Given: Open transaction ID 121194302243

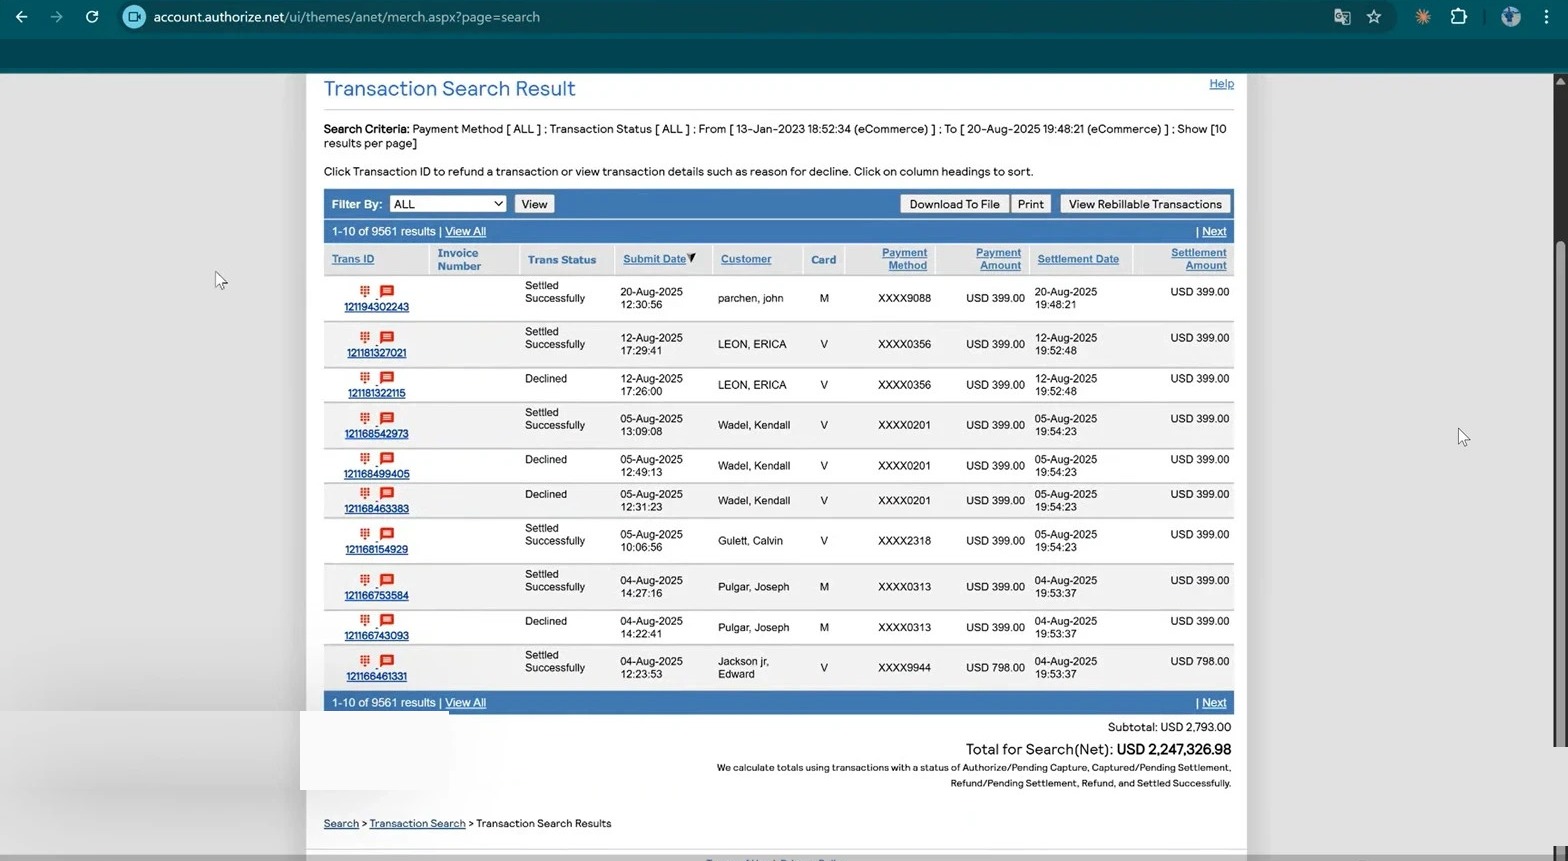Looking at the screenshot, I should pyautogui.click(x=376, y=307).
